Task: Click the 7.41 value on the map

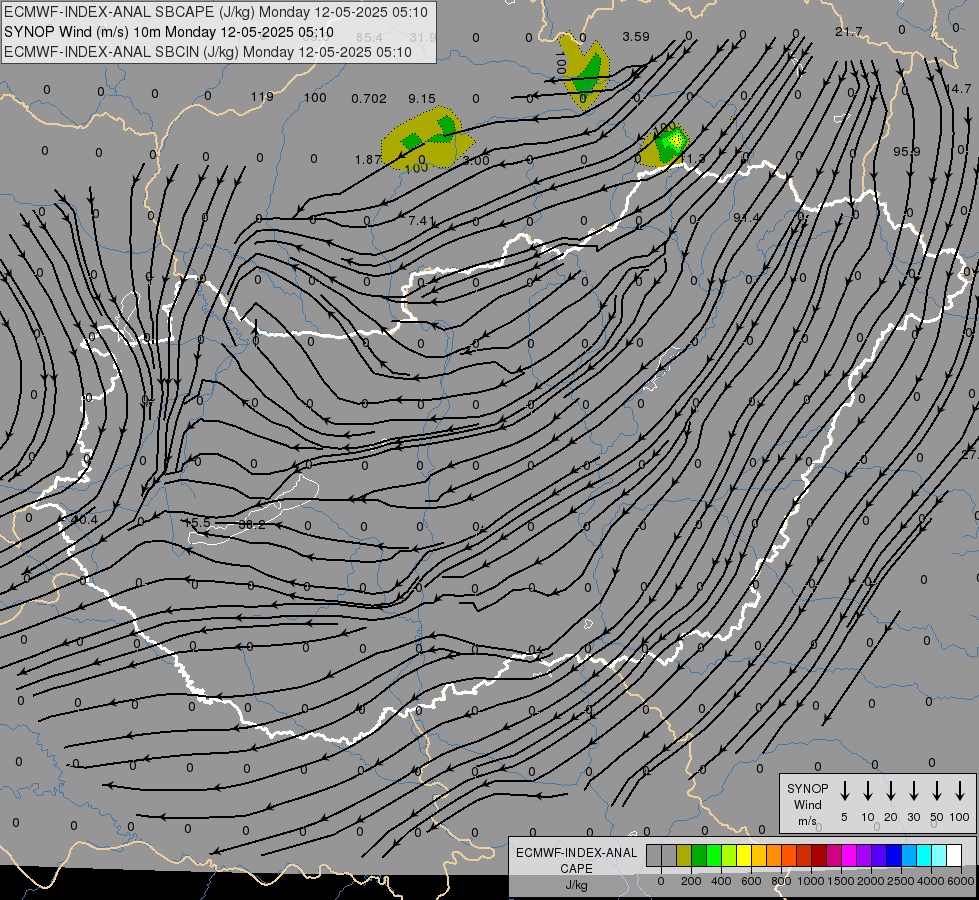Action: pos(421,220)
